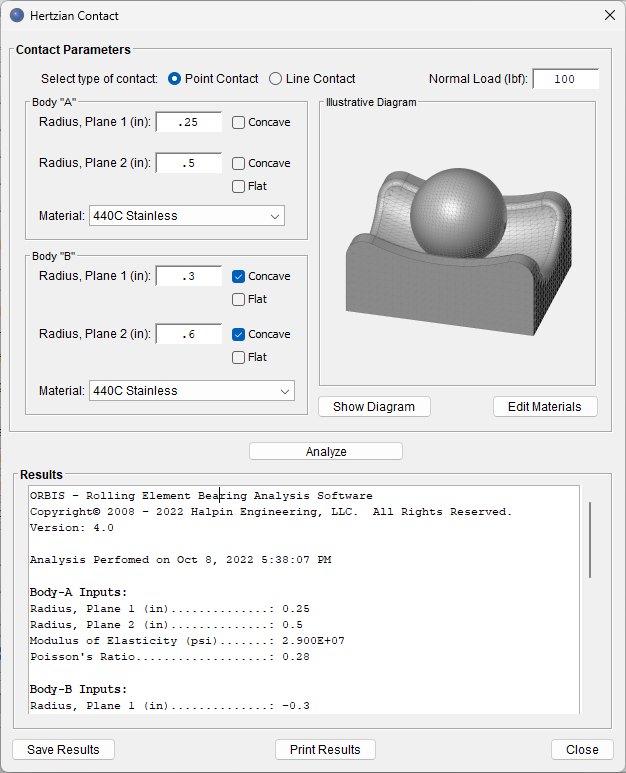Click the Results panel scrollbar
The width and height of the screenshot is (626, 773).
tap(589, 540)
